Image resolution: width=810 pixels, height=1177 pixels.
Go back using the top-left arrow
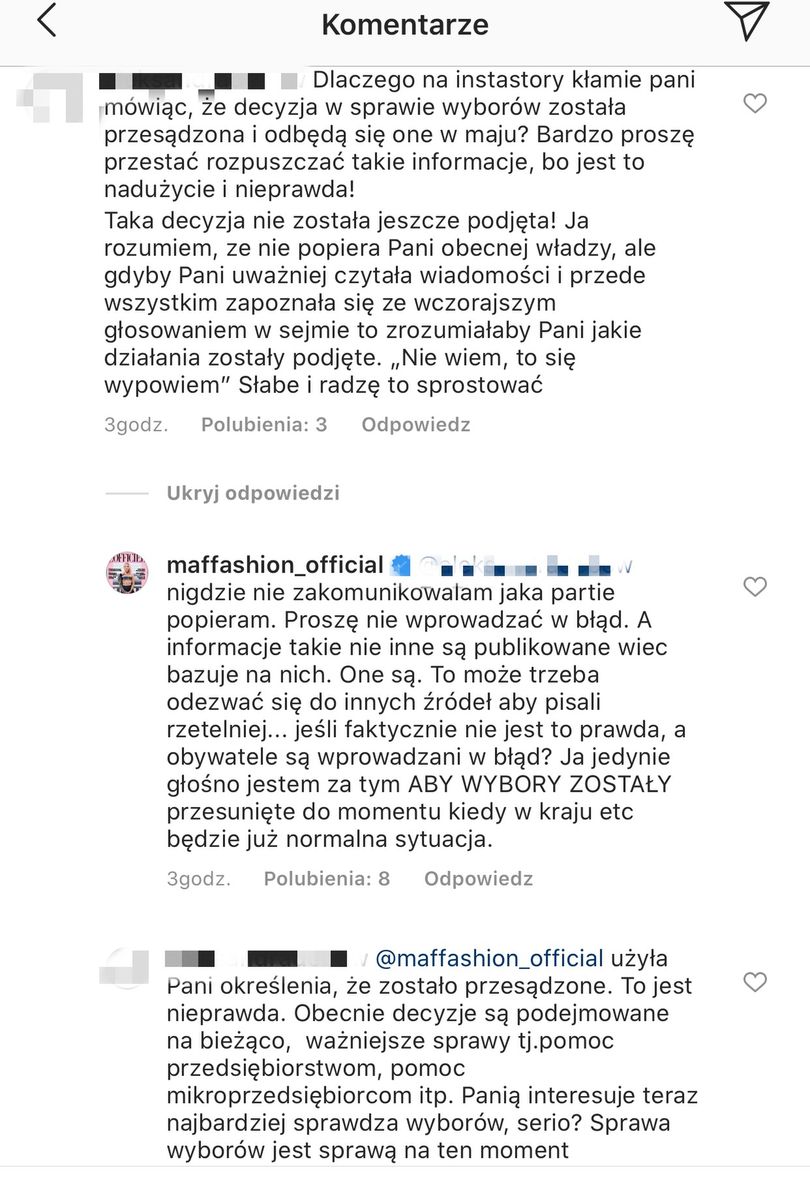(x=46, y=22)
